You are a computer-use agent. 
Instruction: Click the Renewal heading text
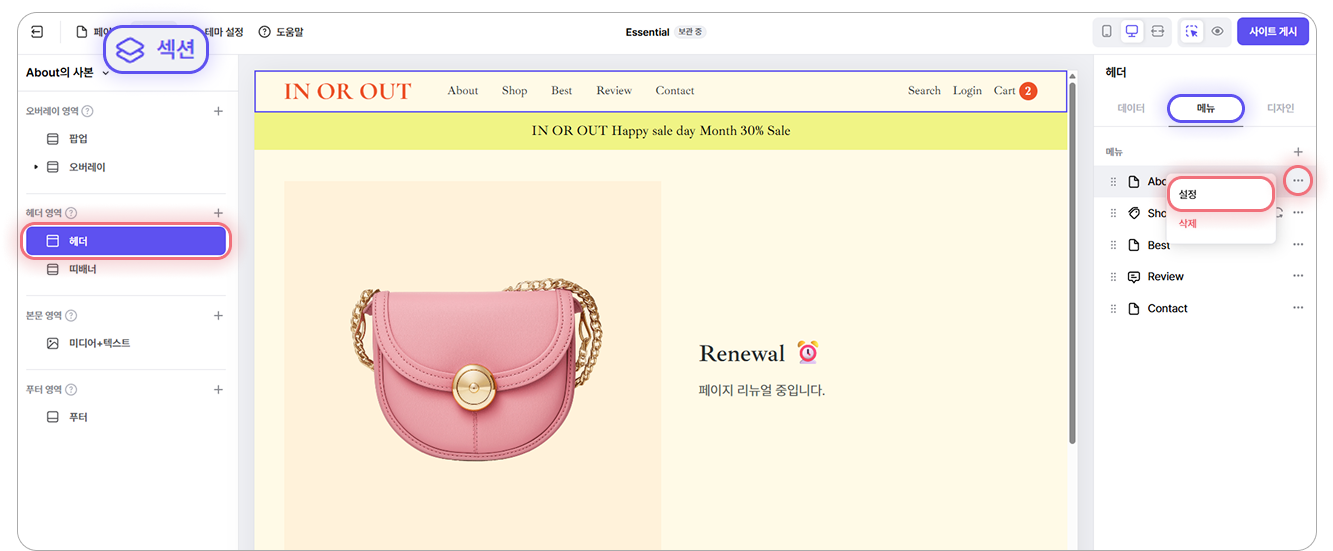coord(741,353)
